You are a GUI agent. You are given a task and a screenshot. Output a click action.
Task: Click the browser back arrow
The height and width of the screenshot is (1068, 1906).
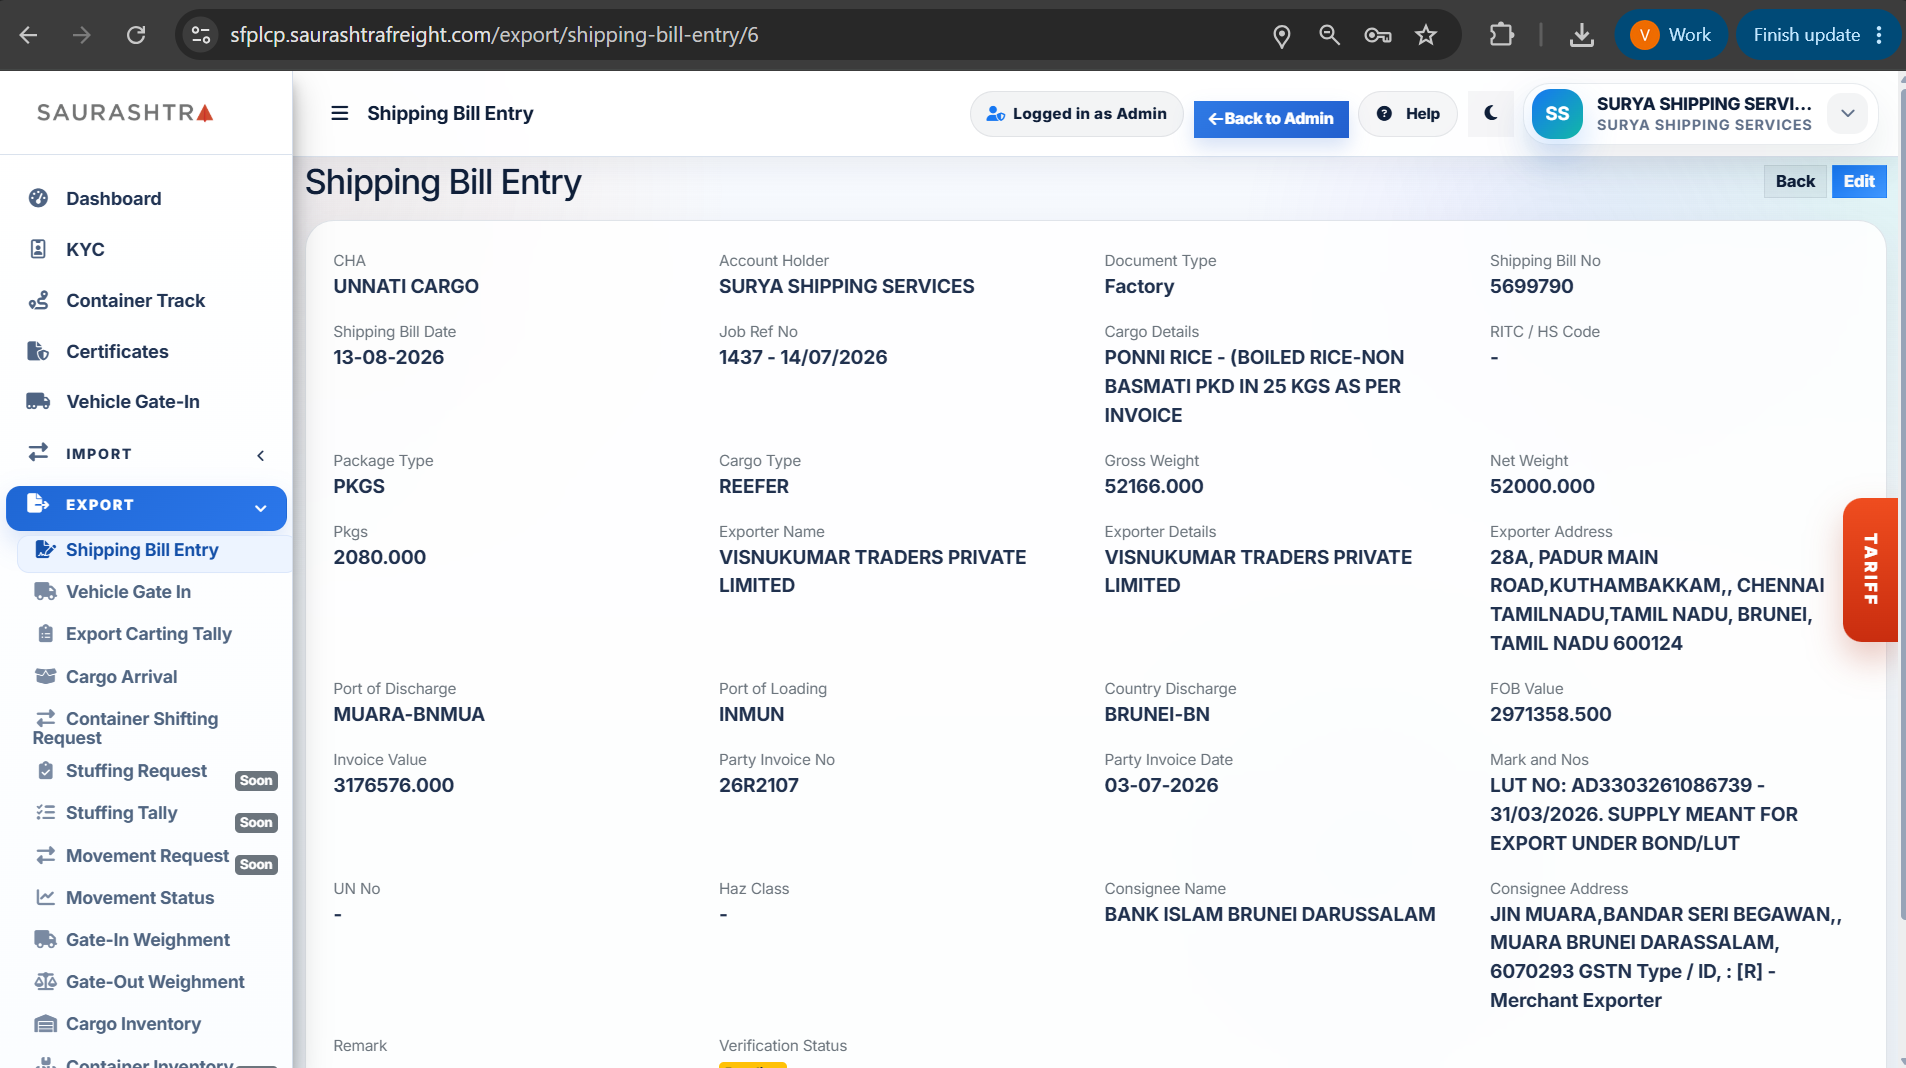tap(29, 35)
